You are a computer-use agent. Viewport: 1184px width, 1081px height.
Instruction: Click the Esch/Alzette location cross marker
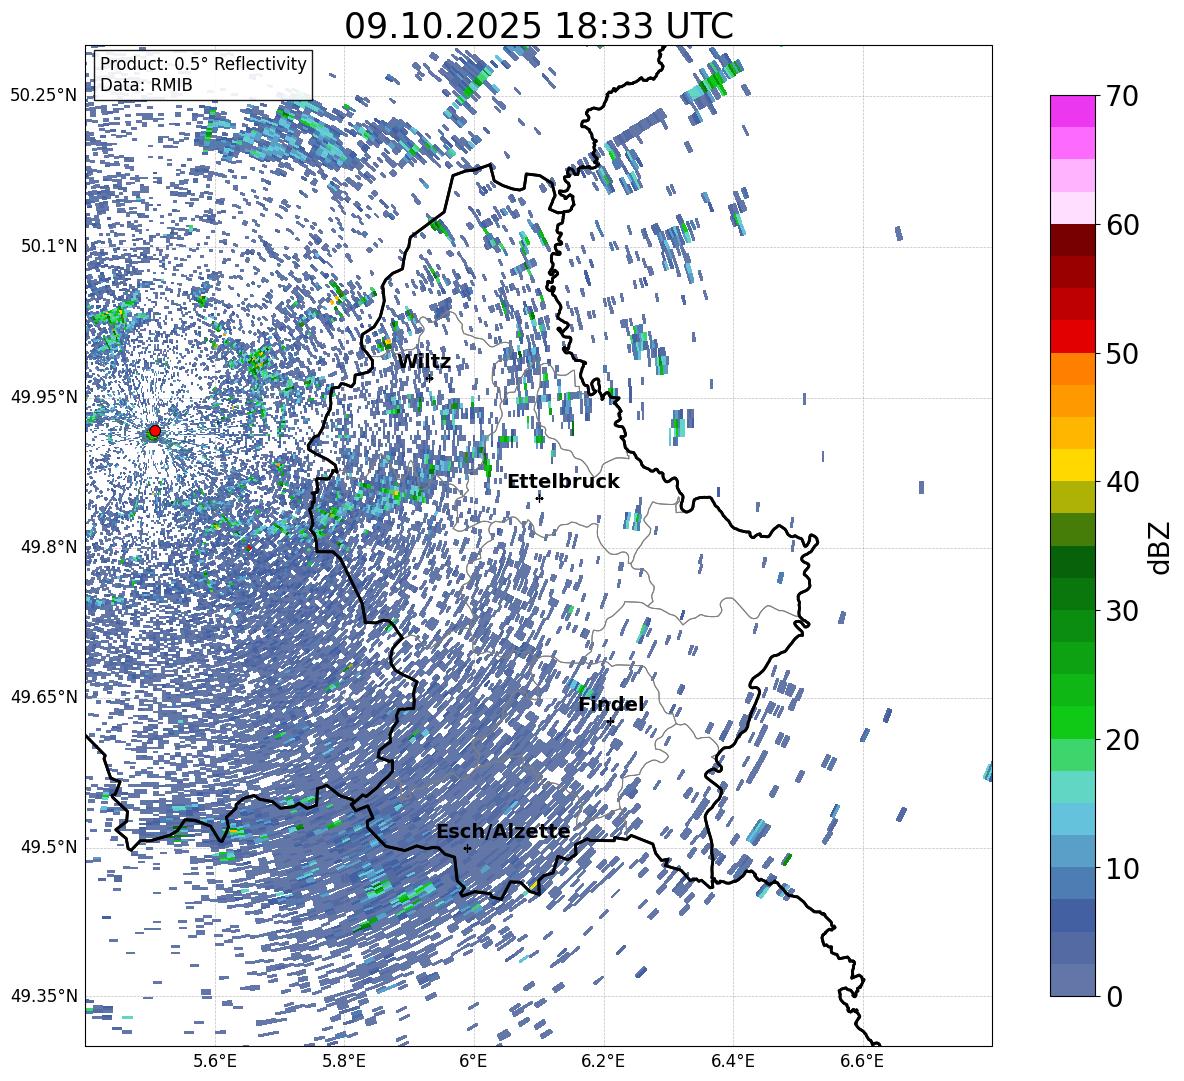tap(467, 848)
